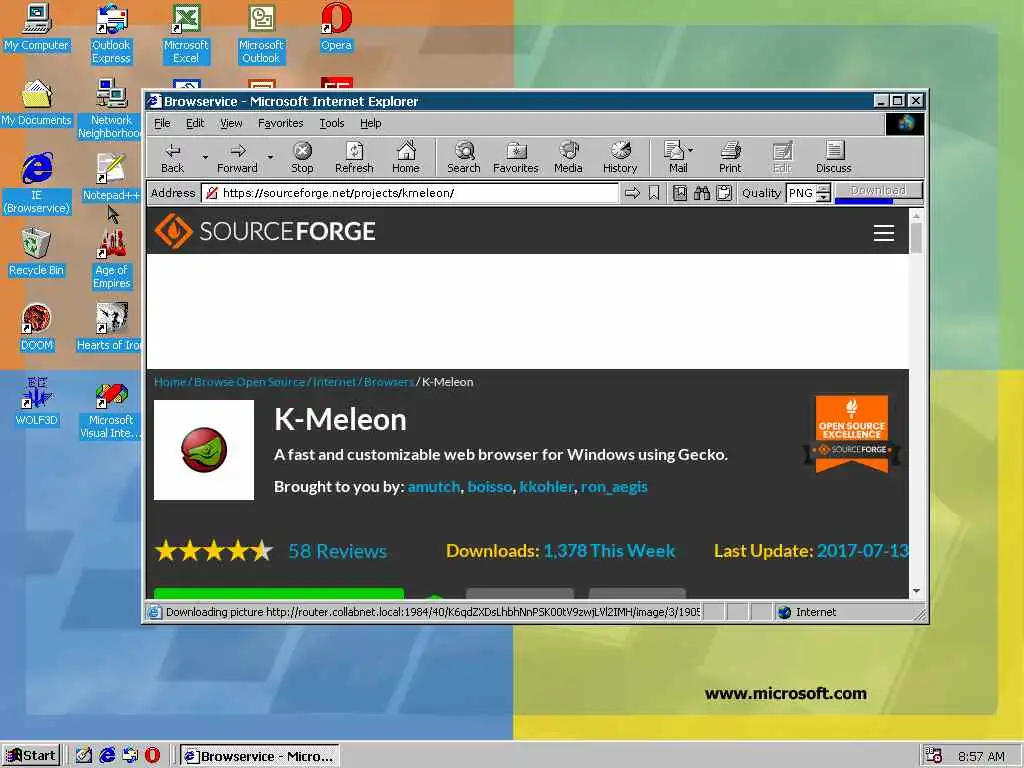Open the Media toolbar button
The width and height of the screenshot is (1024, 768).
(568, 157)
